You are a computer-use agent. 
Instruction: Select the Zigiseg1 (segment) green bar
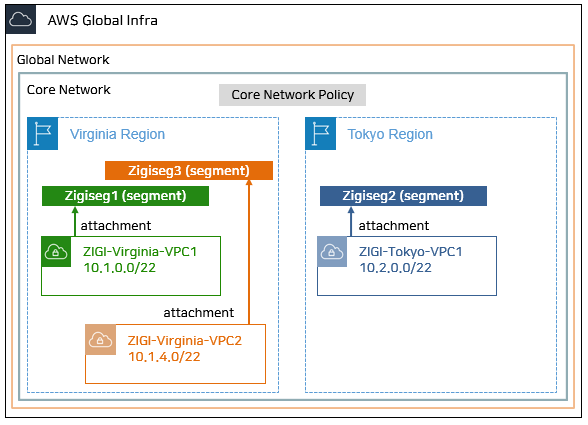point(125,196)
